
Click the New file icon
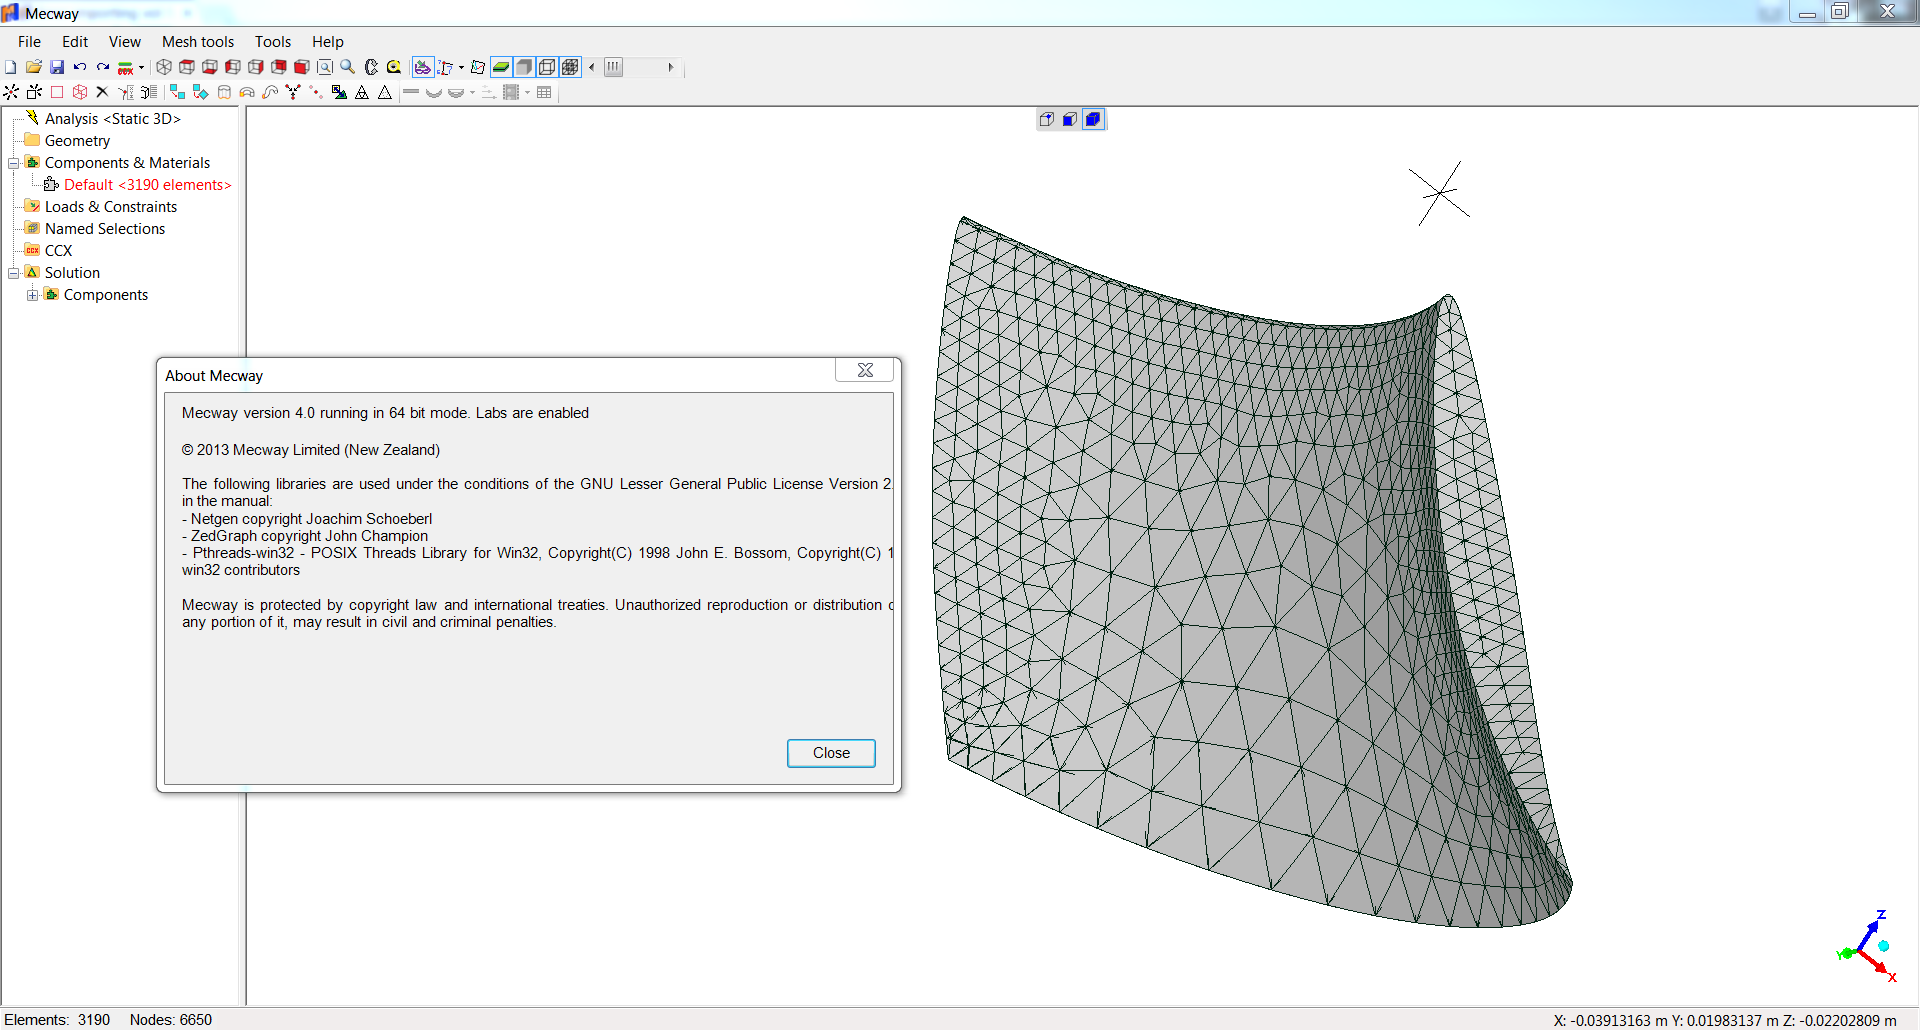[10, 67]
